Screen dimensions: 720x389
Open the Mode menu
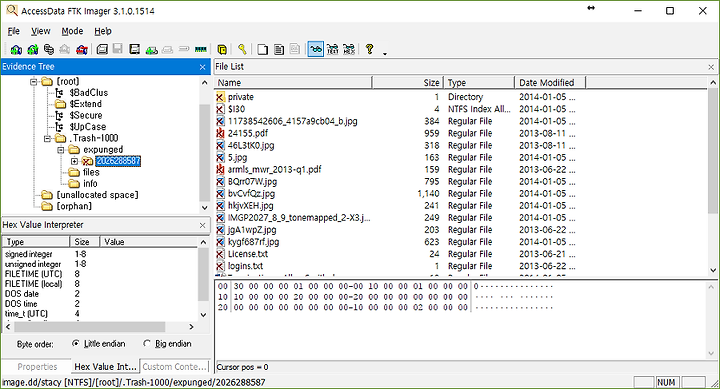pyautogui.click(x=72, y=31)
